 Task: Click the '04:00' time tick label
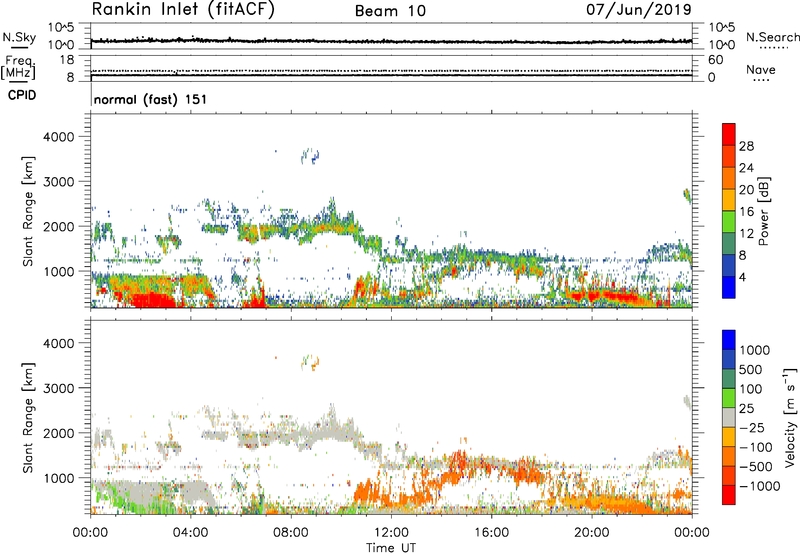(190, 533)
